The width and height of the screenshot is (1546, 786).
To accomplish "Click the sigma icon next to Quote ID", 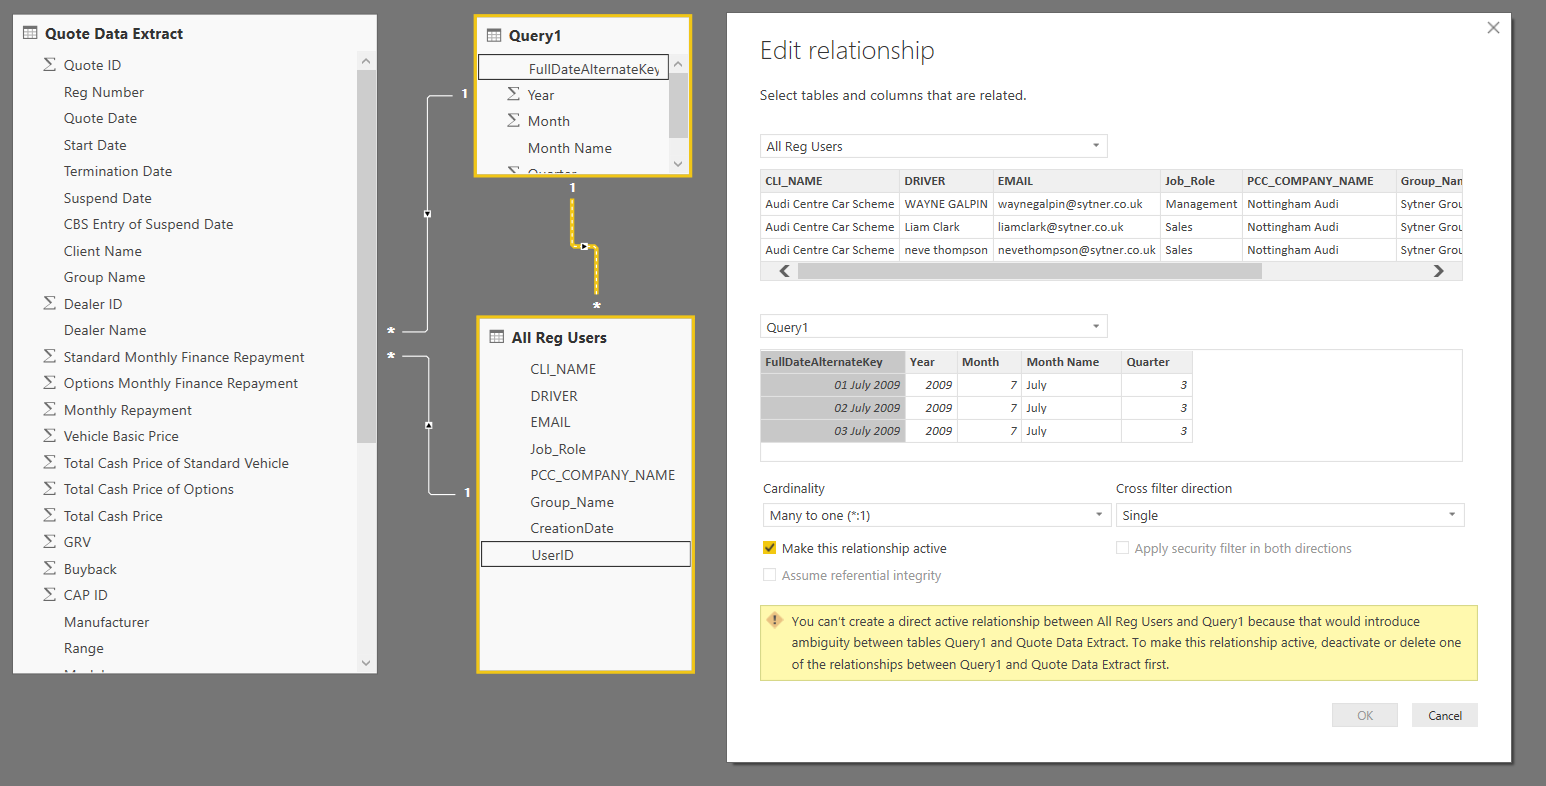I will 49,64.
